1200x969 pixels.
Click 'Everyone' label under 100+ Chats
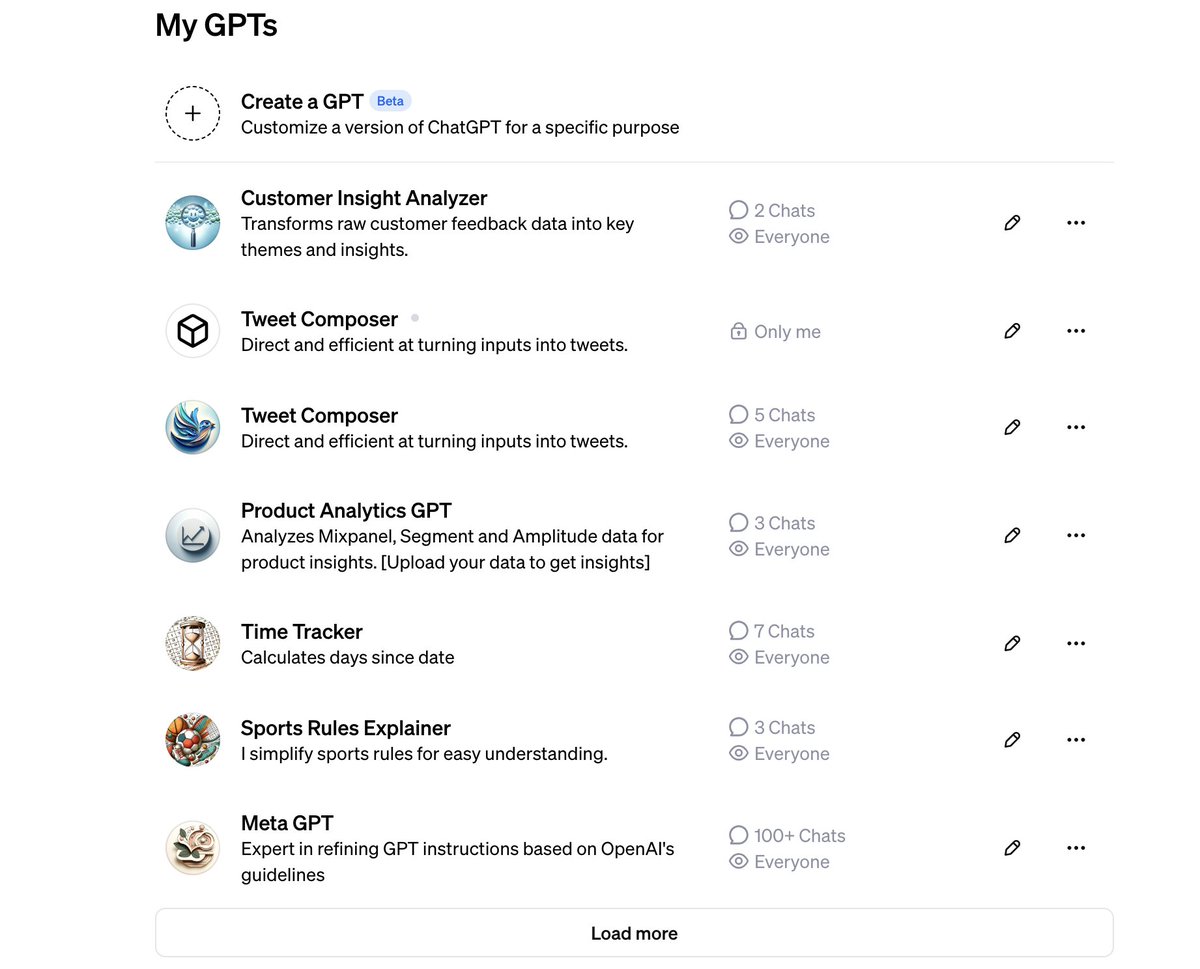point(780,861)
